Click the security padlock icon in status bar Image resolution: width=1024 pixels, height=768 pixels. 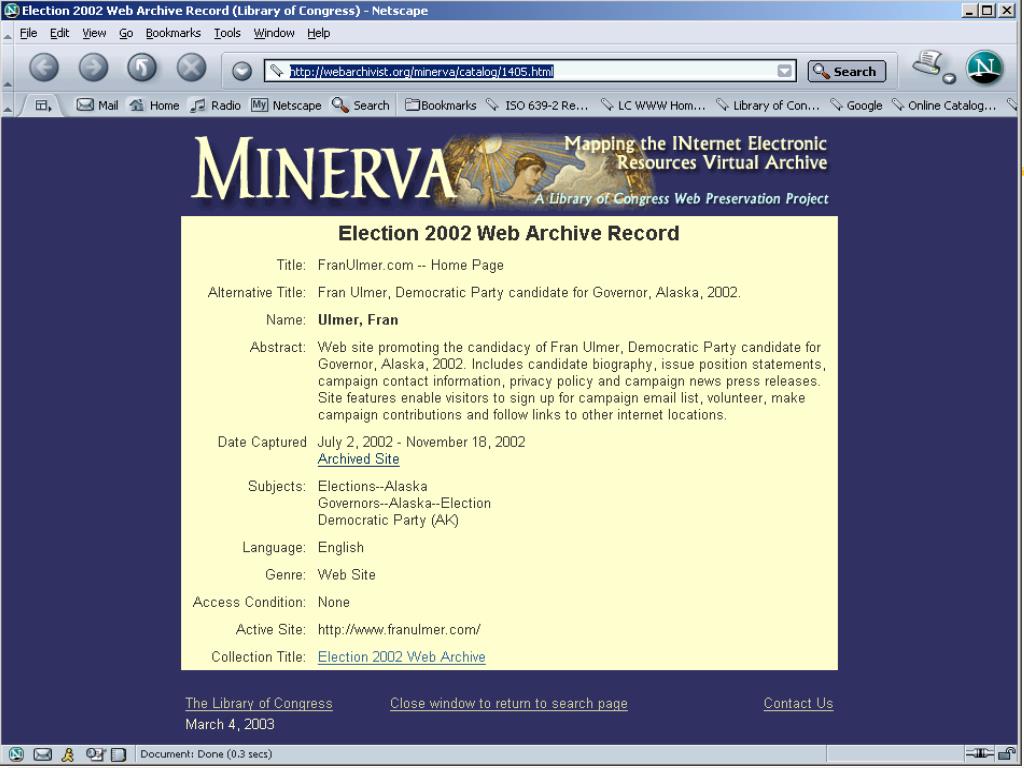coord(1006,754)
